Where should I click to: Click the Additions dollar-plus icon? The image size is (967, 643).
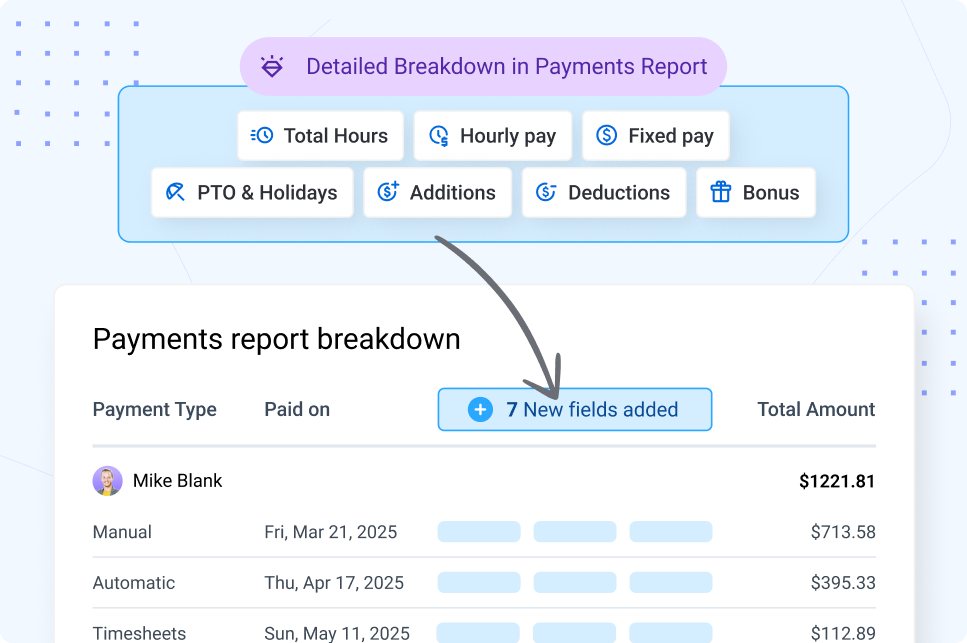click(388, 192)
